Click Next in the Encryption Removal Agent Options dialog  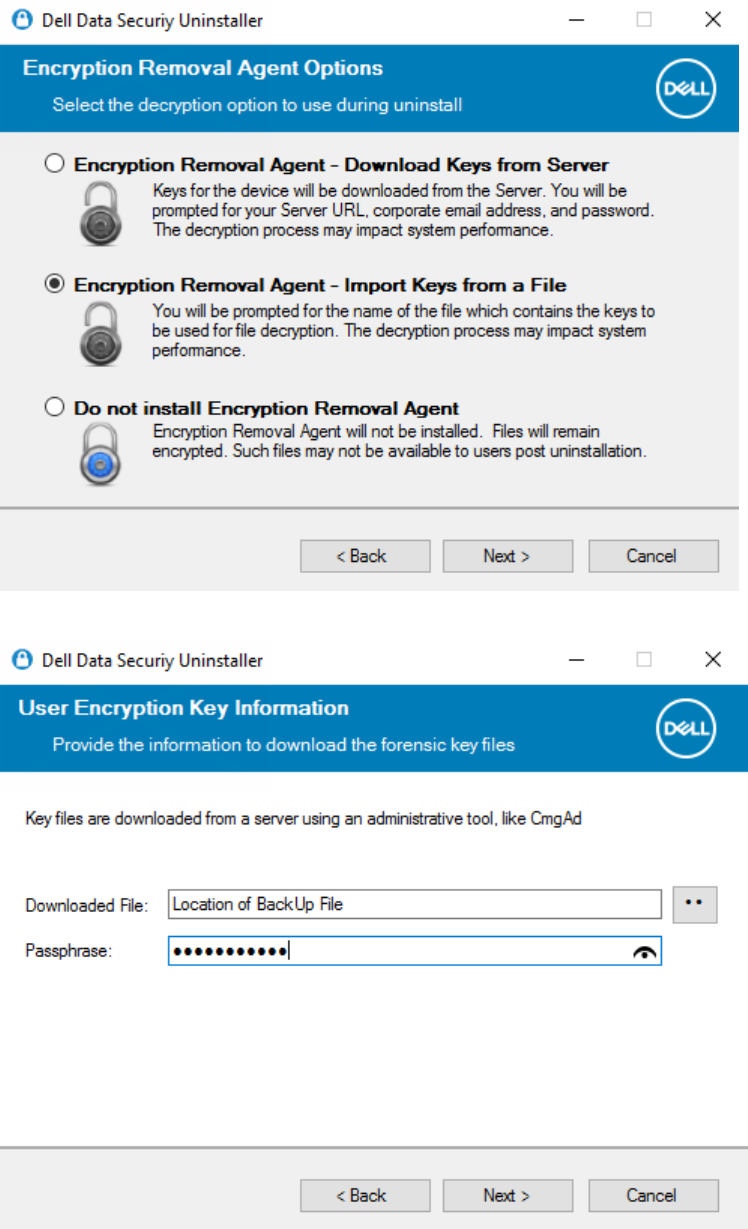click(508, 556)
